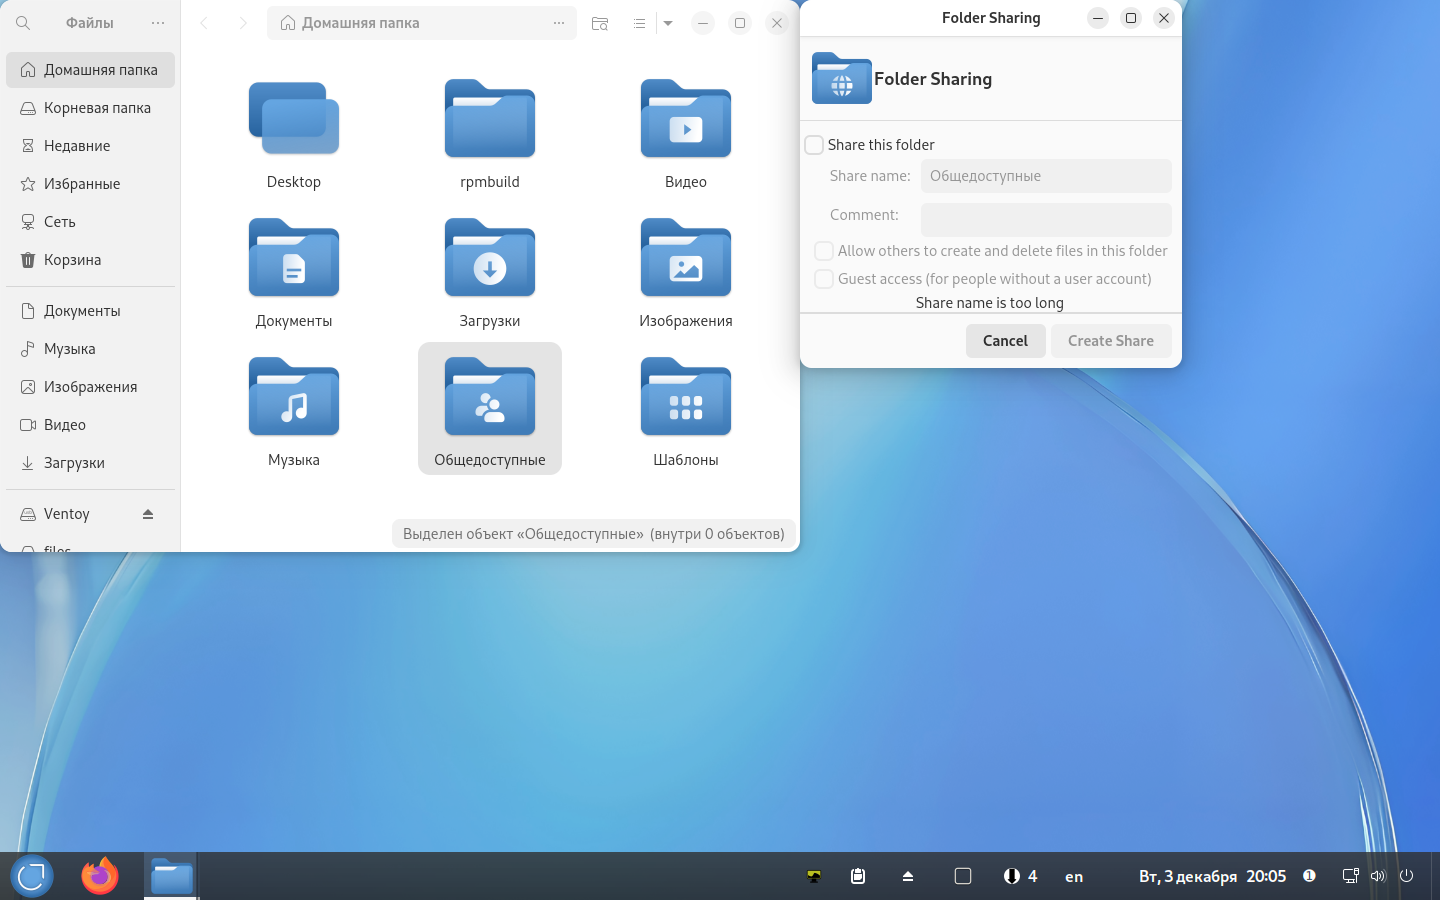The height and width of the screenshot is (900, 1440).
Task: Open the Files main menu (three dots)
Action: 158,23
